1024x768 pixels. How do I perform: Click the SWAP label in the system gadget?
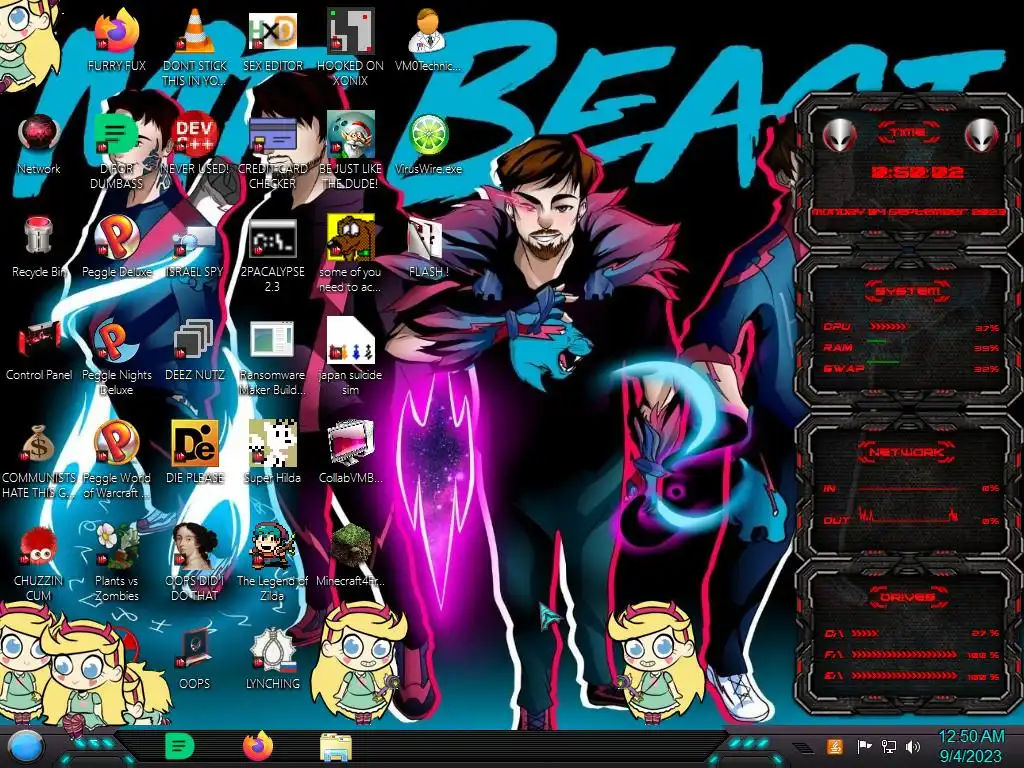point(844,368)
